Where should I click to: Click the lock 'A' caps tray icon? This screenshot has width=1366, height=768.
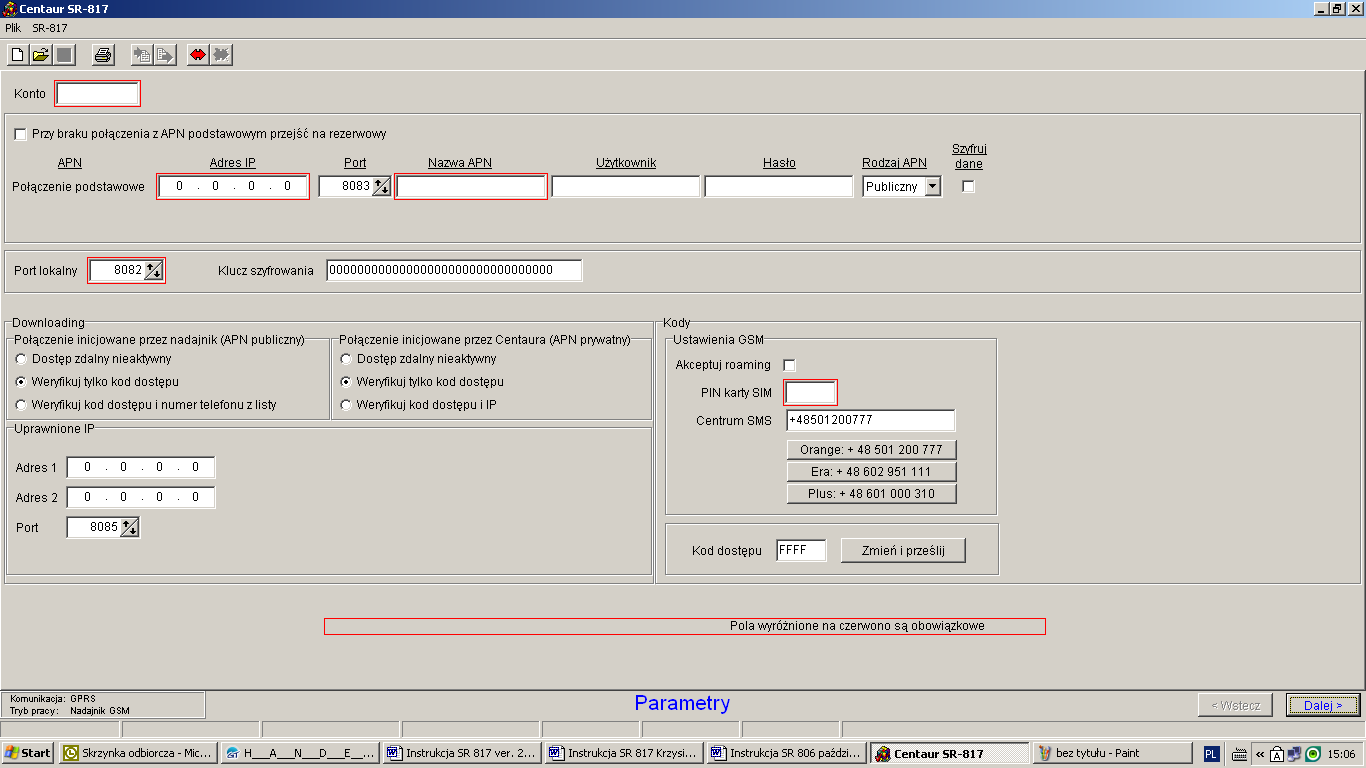(1277, 754)
